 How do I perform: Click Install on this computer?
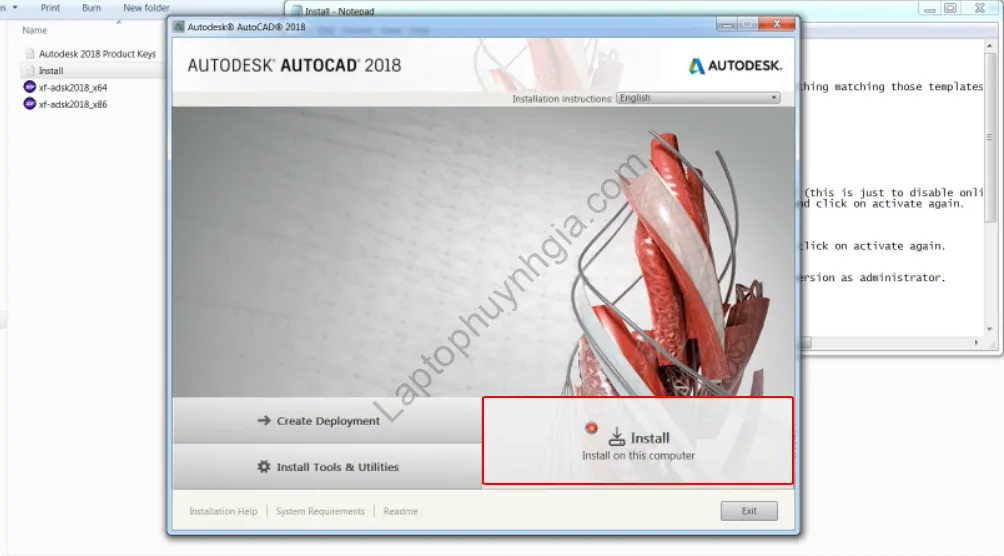point(638,441)
